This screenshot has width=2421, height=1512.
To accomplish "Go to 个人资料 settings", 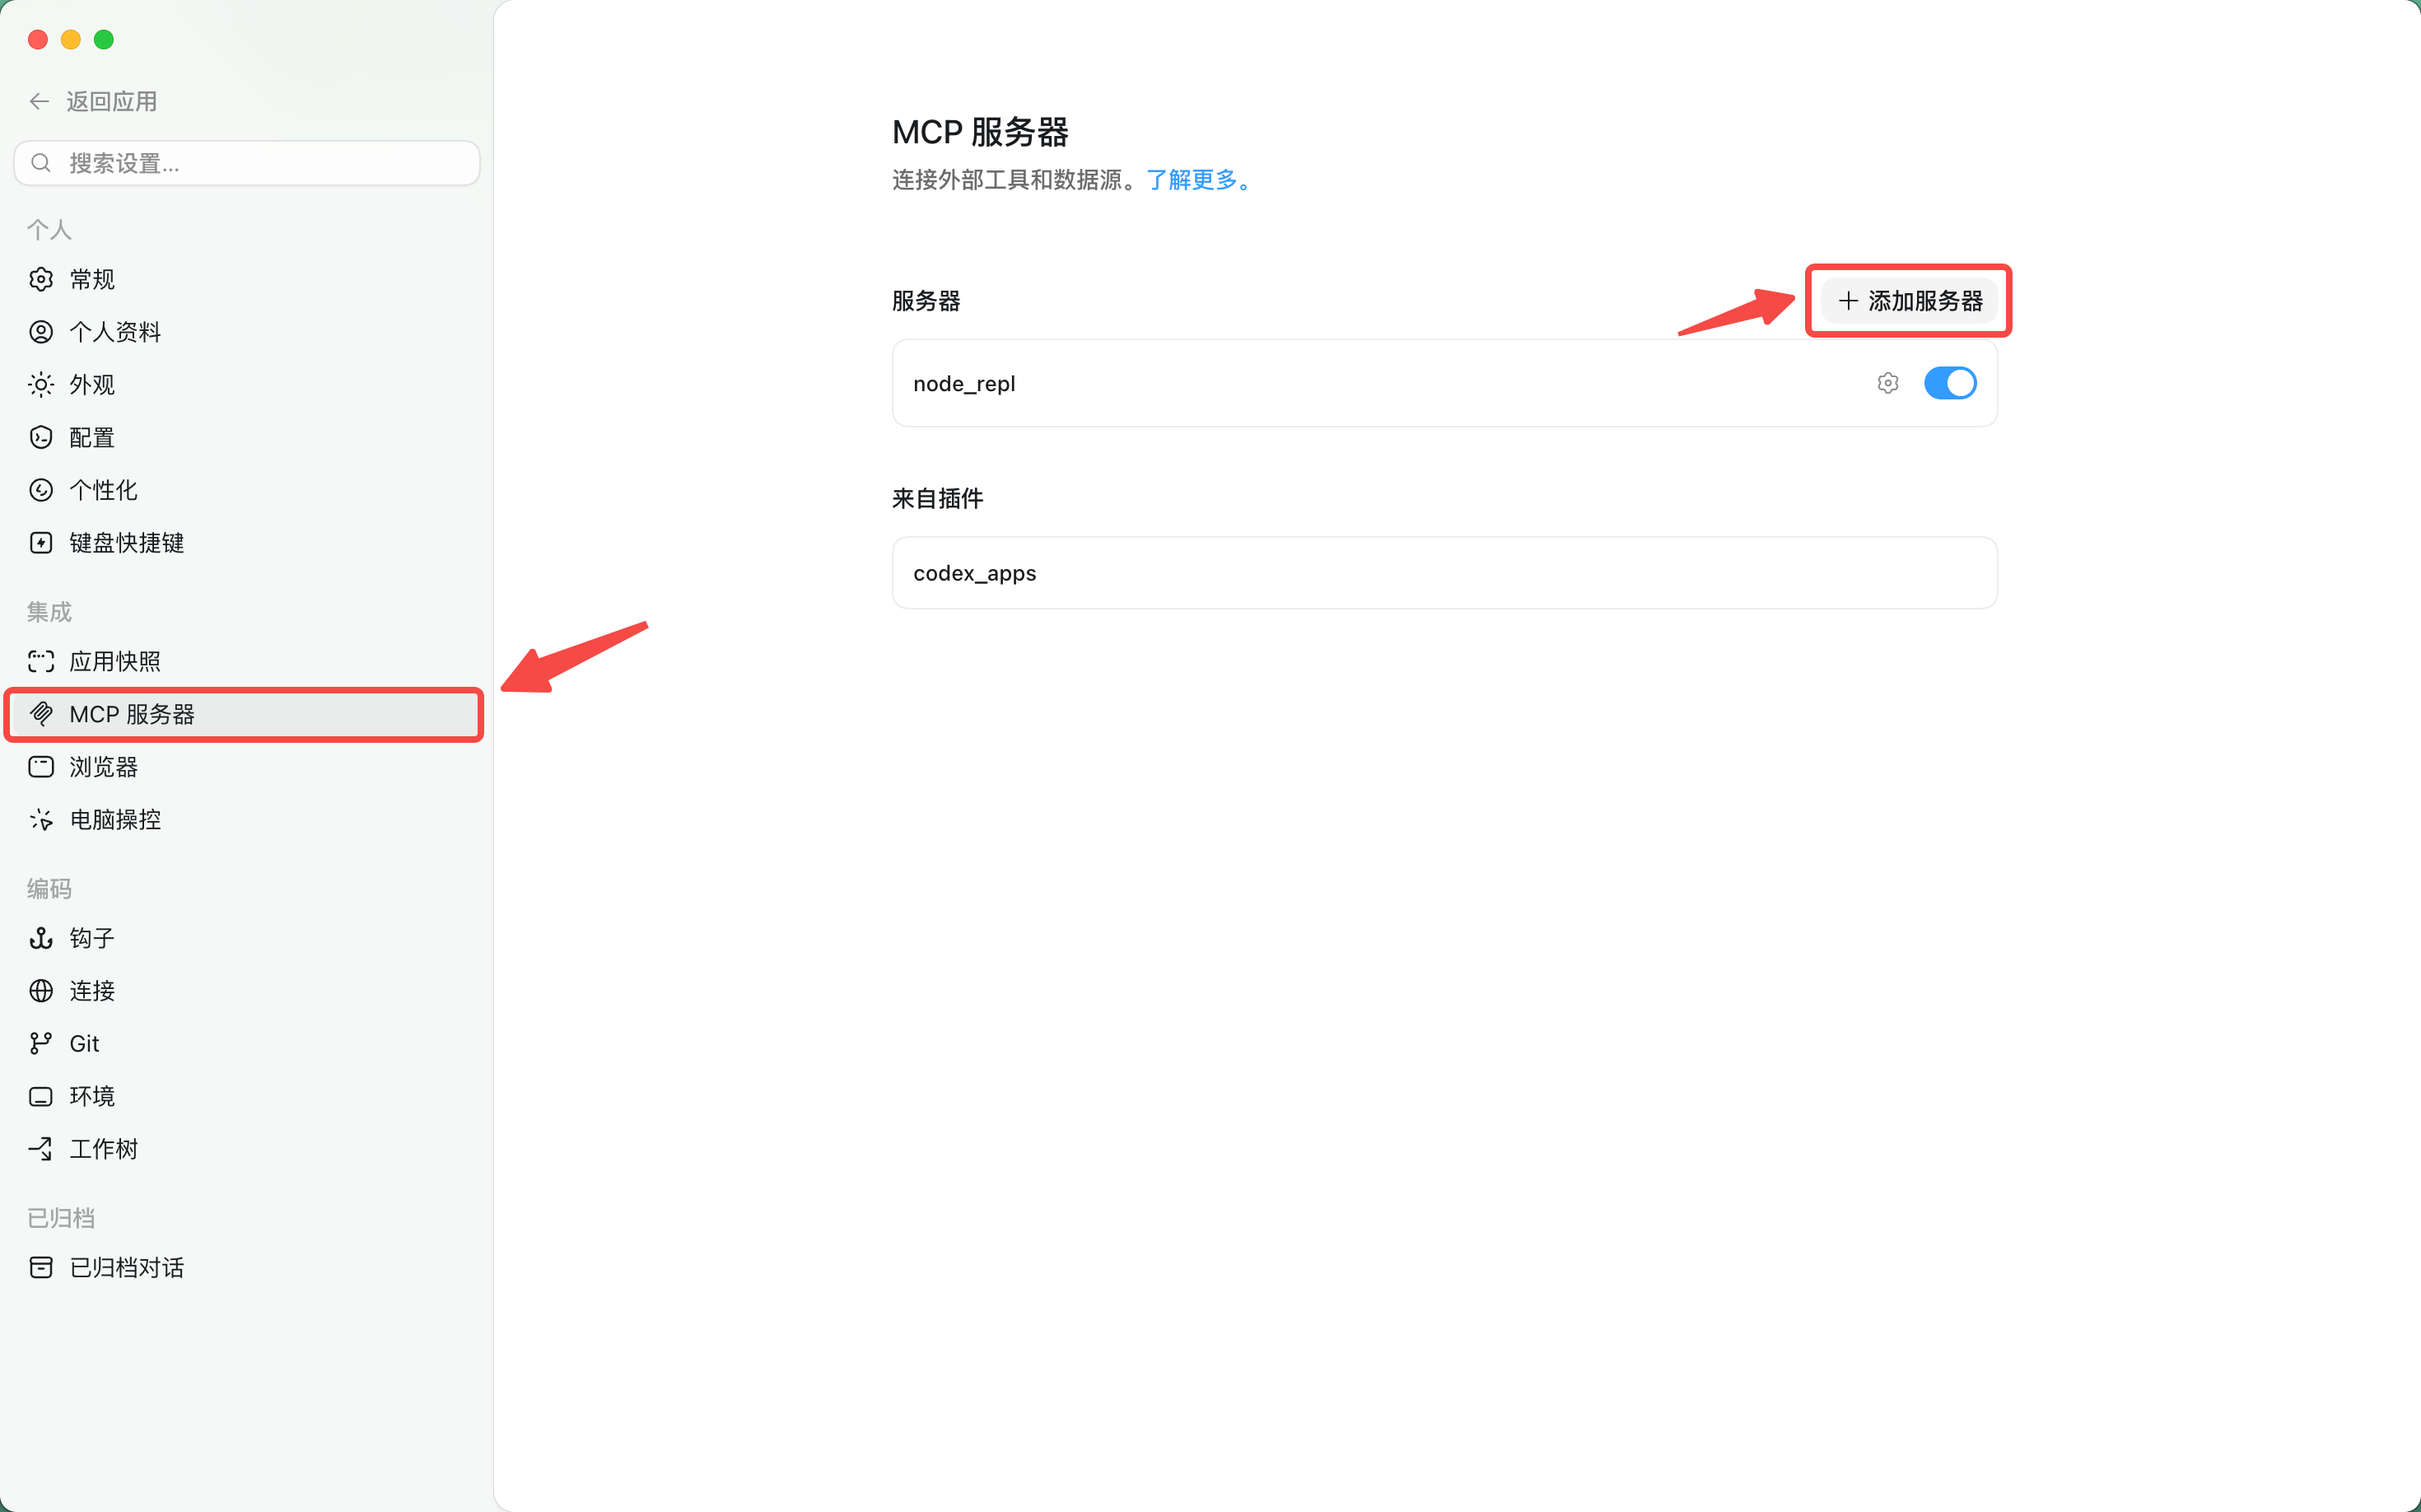I will tap(245, 332).
